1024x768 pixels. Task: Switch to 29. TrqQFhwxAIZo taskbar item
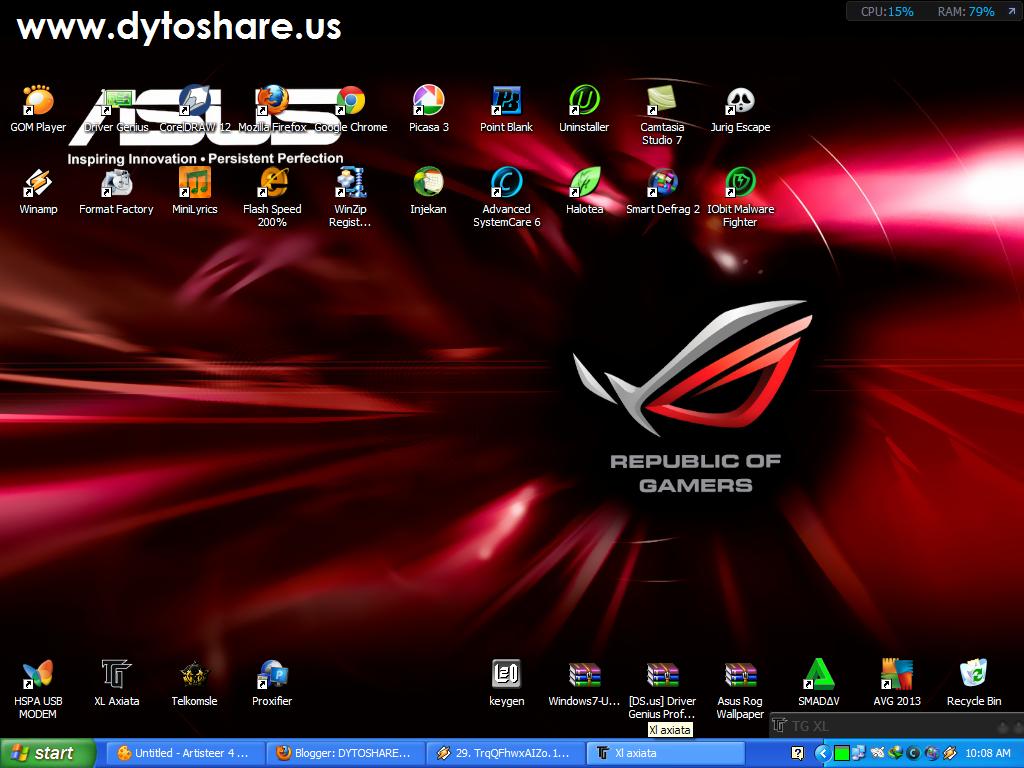click(x=505, y=753)
